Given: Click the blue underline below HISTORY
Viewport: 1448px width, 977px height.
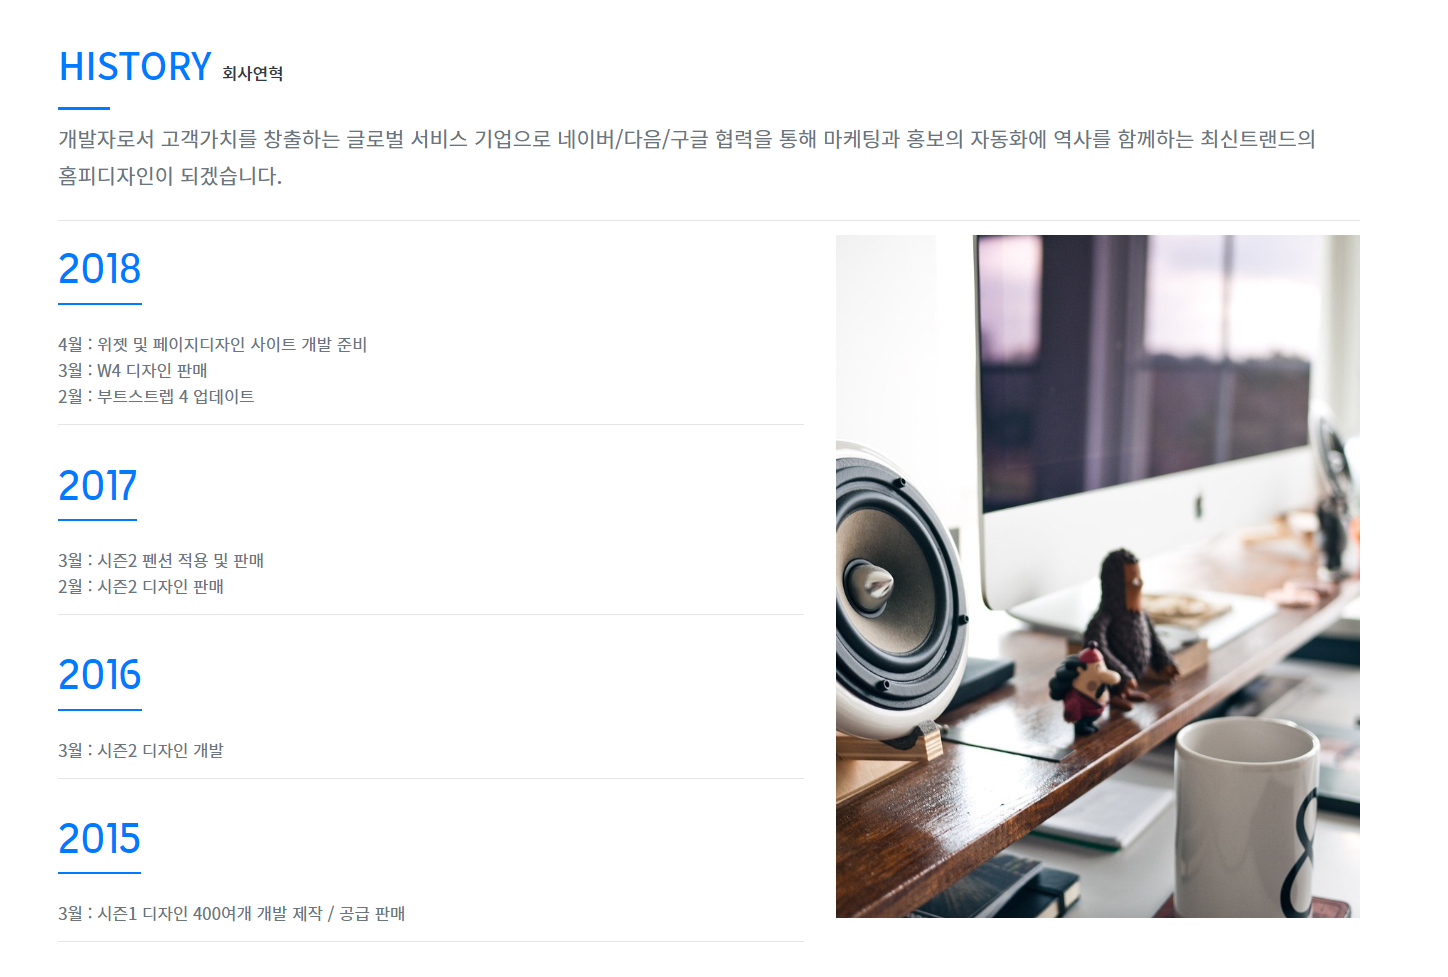Looking at the screenshot, I should [84, 108].
